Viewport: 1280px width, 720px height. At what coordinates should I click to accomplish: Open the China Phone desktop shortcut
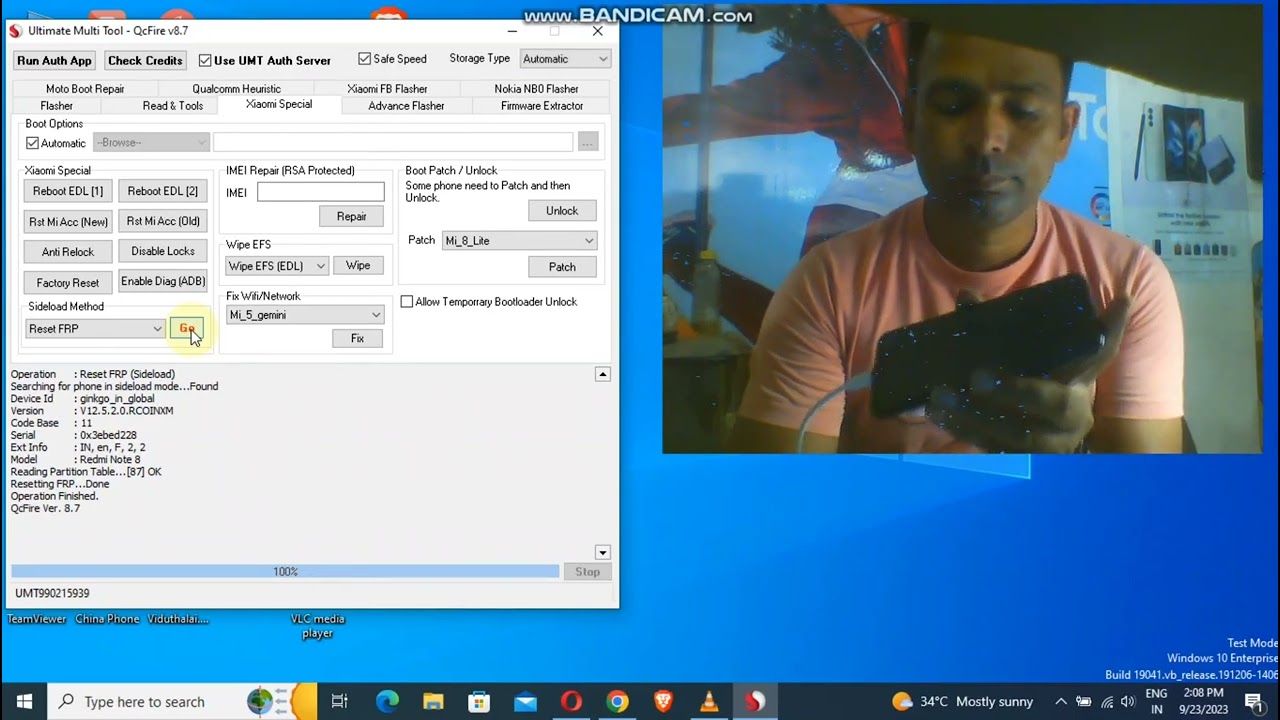click(x=107, y=619)
